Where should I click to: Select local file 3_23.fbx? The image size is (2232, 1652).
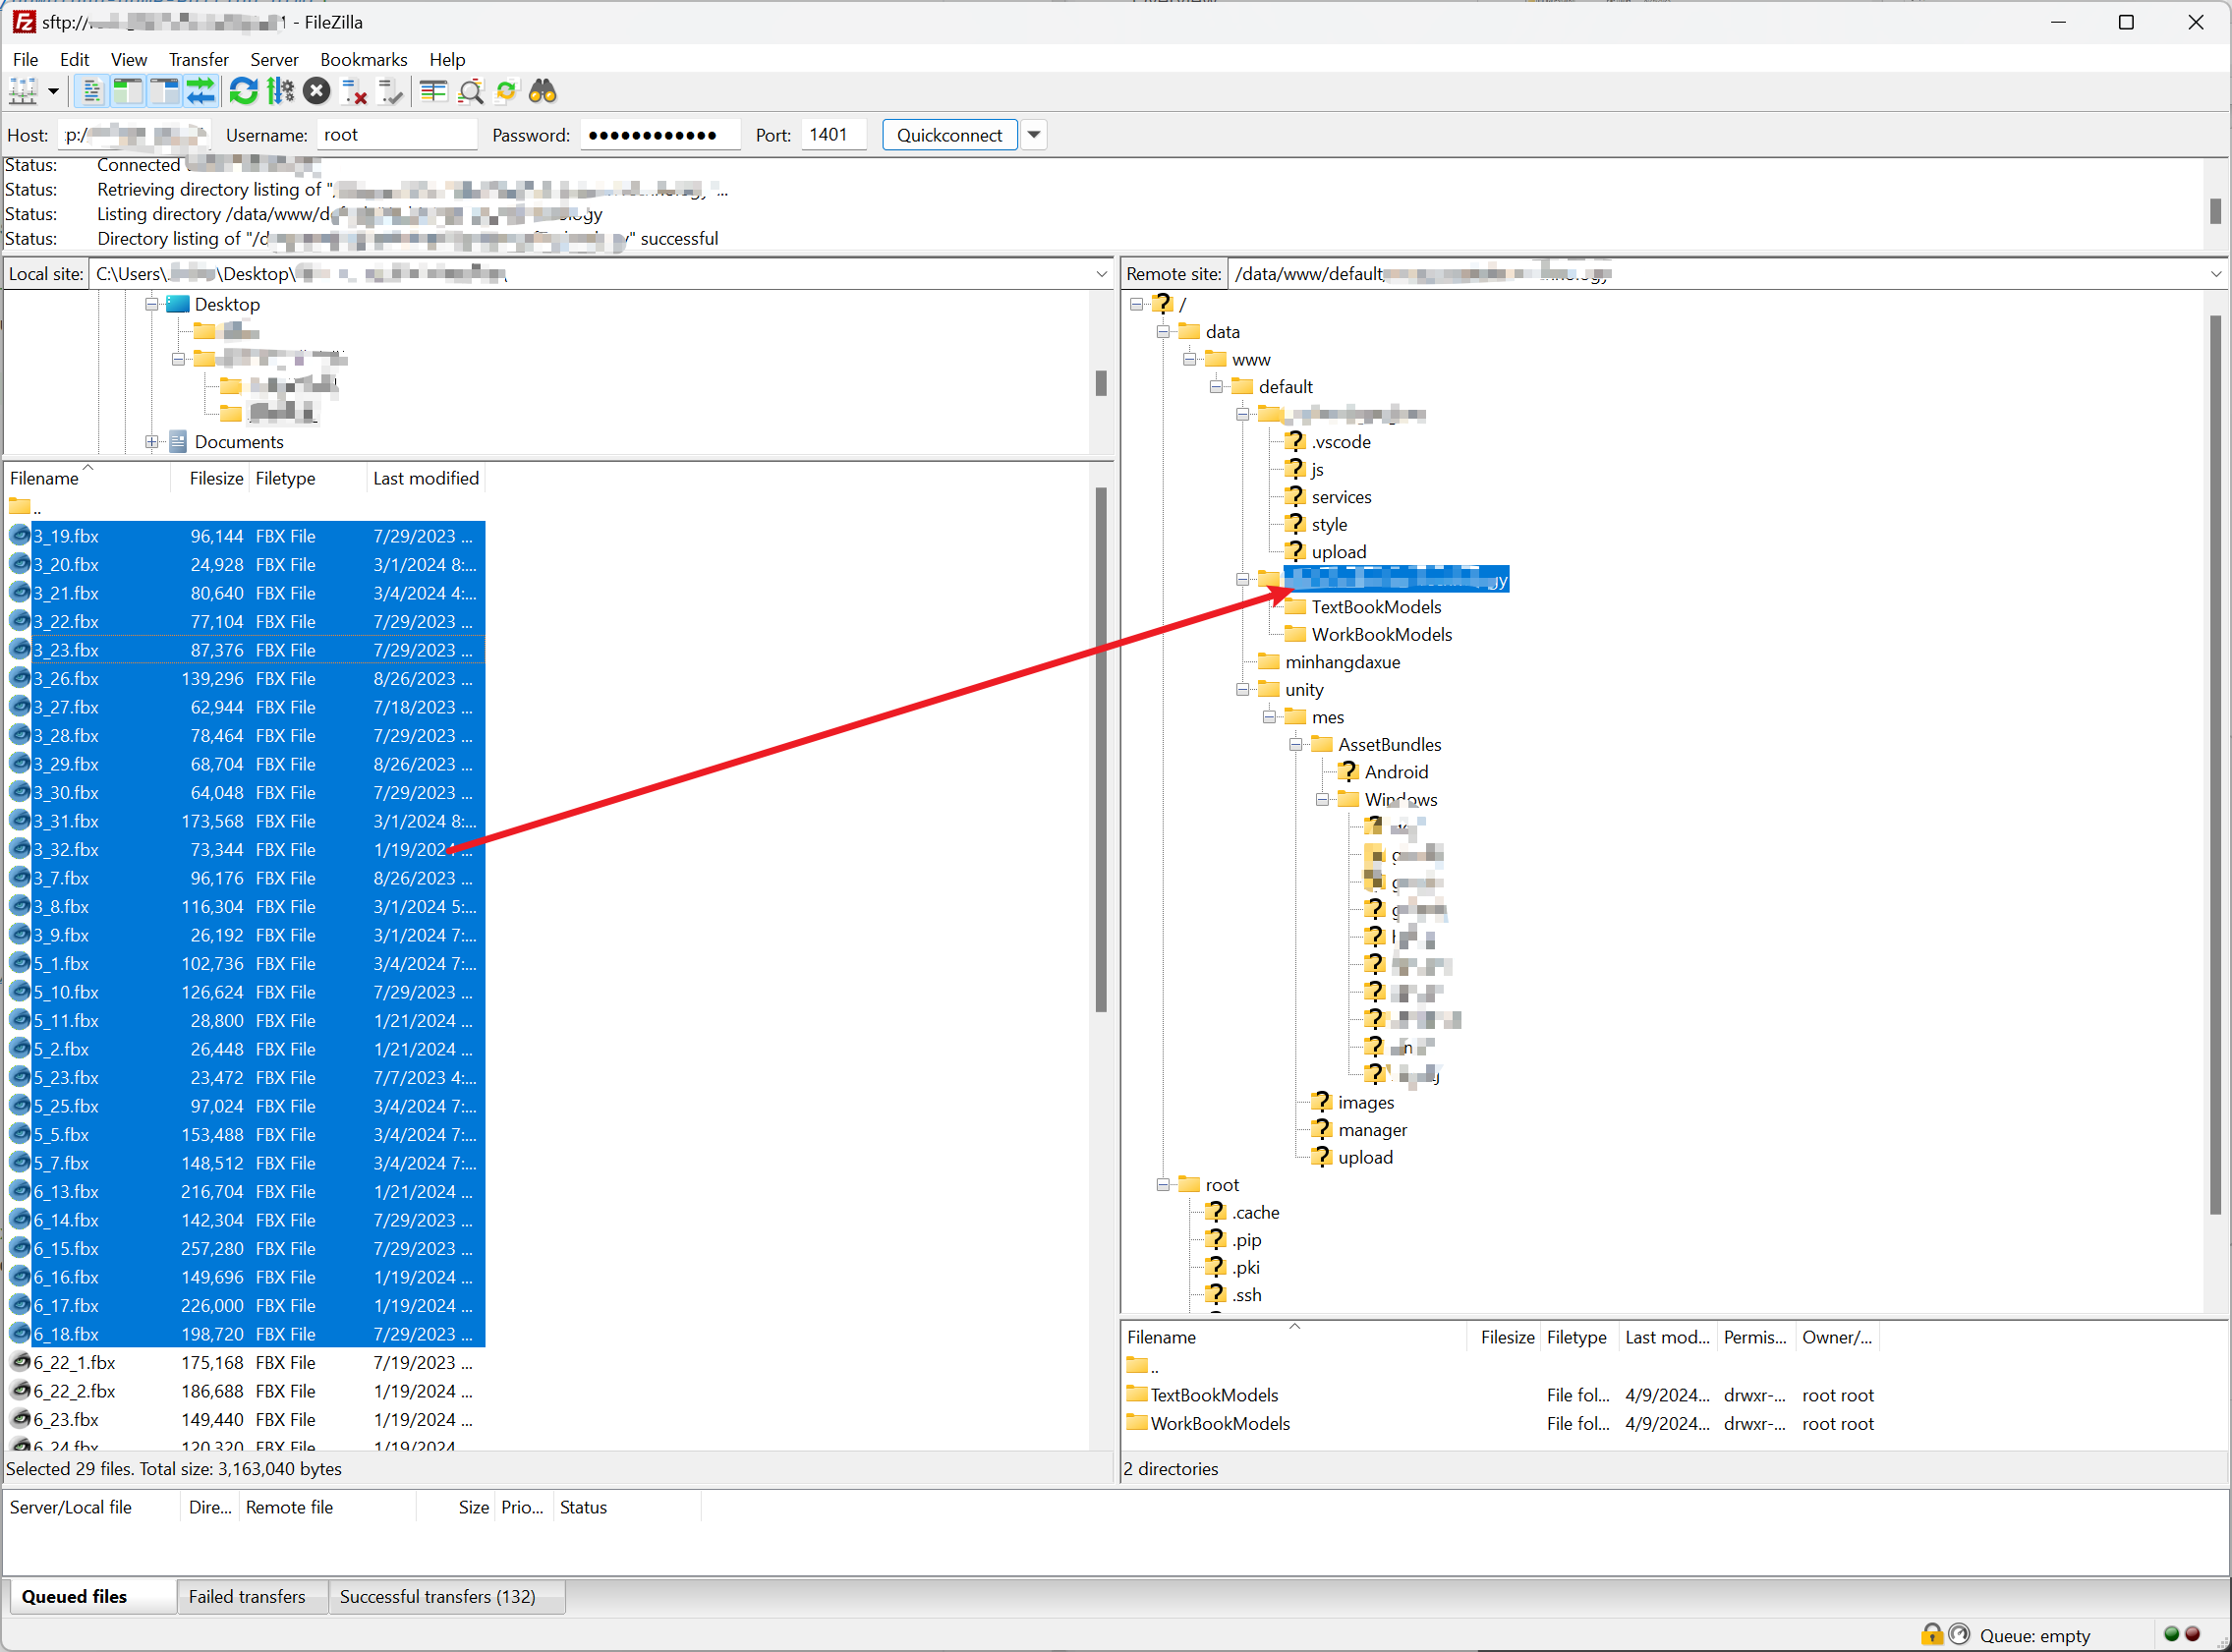[x=245, y=650]
